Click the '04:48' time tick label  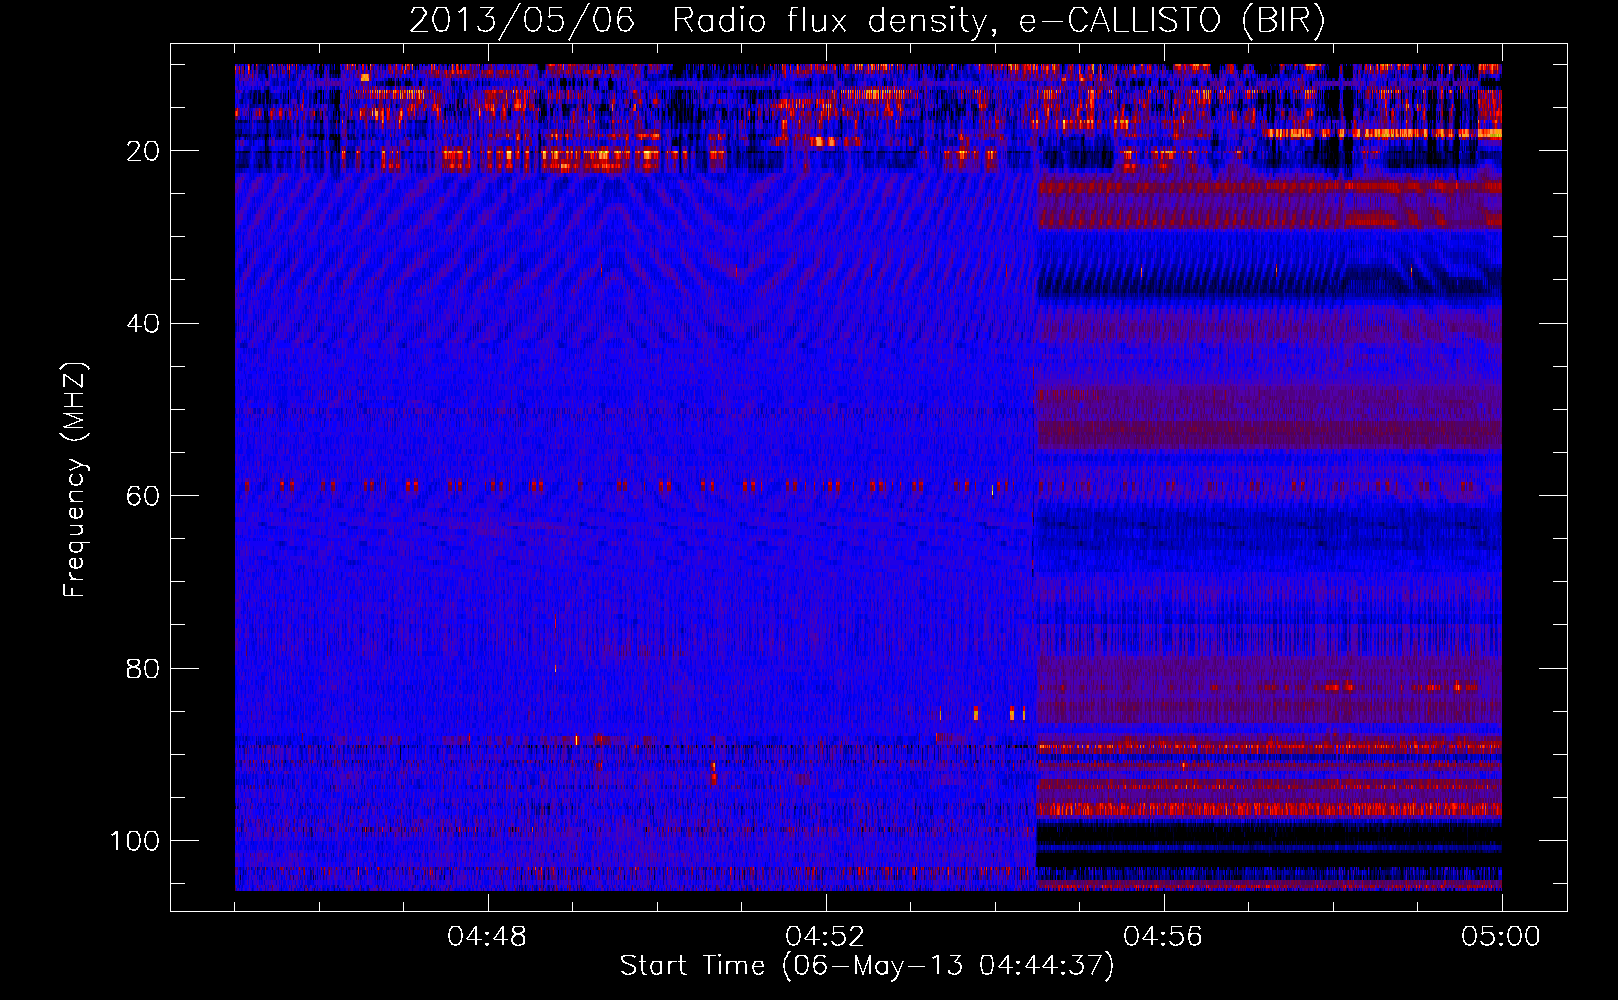click(x=487, y=937)
